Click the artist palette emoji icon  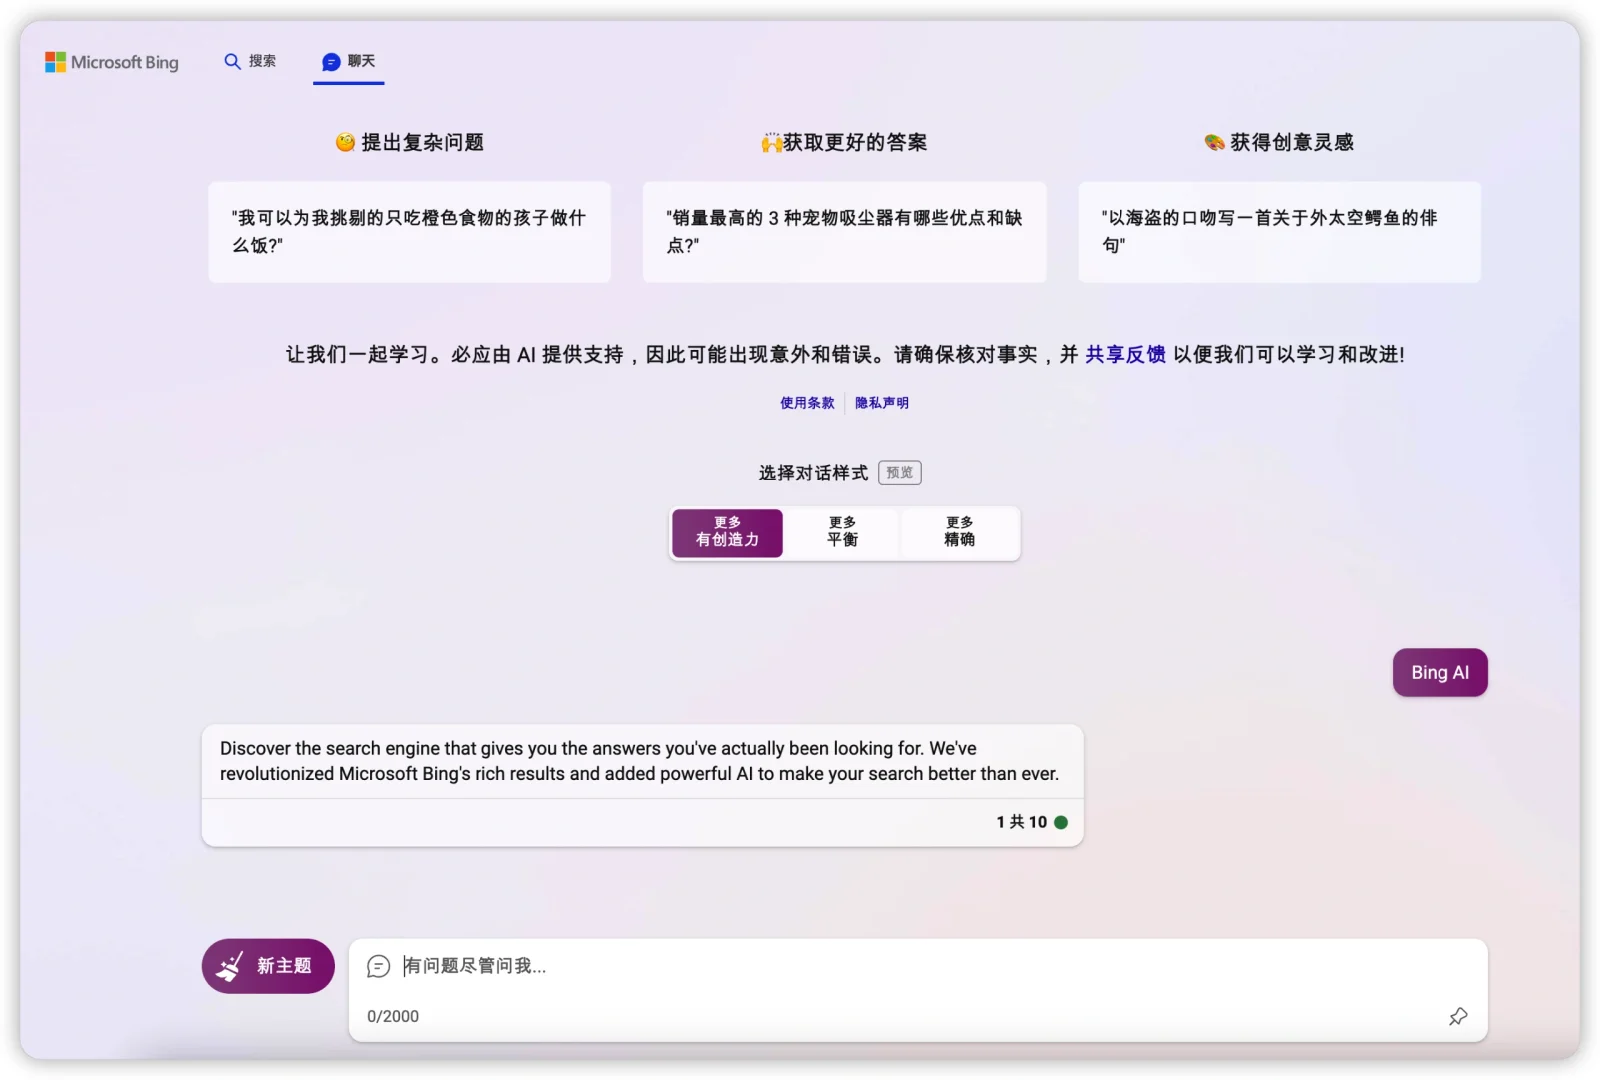pos(1215,142)
